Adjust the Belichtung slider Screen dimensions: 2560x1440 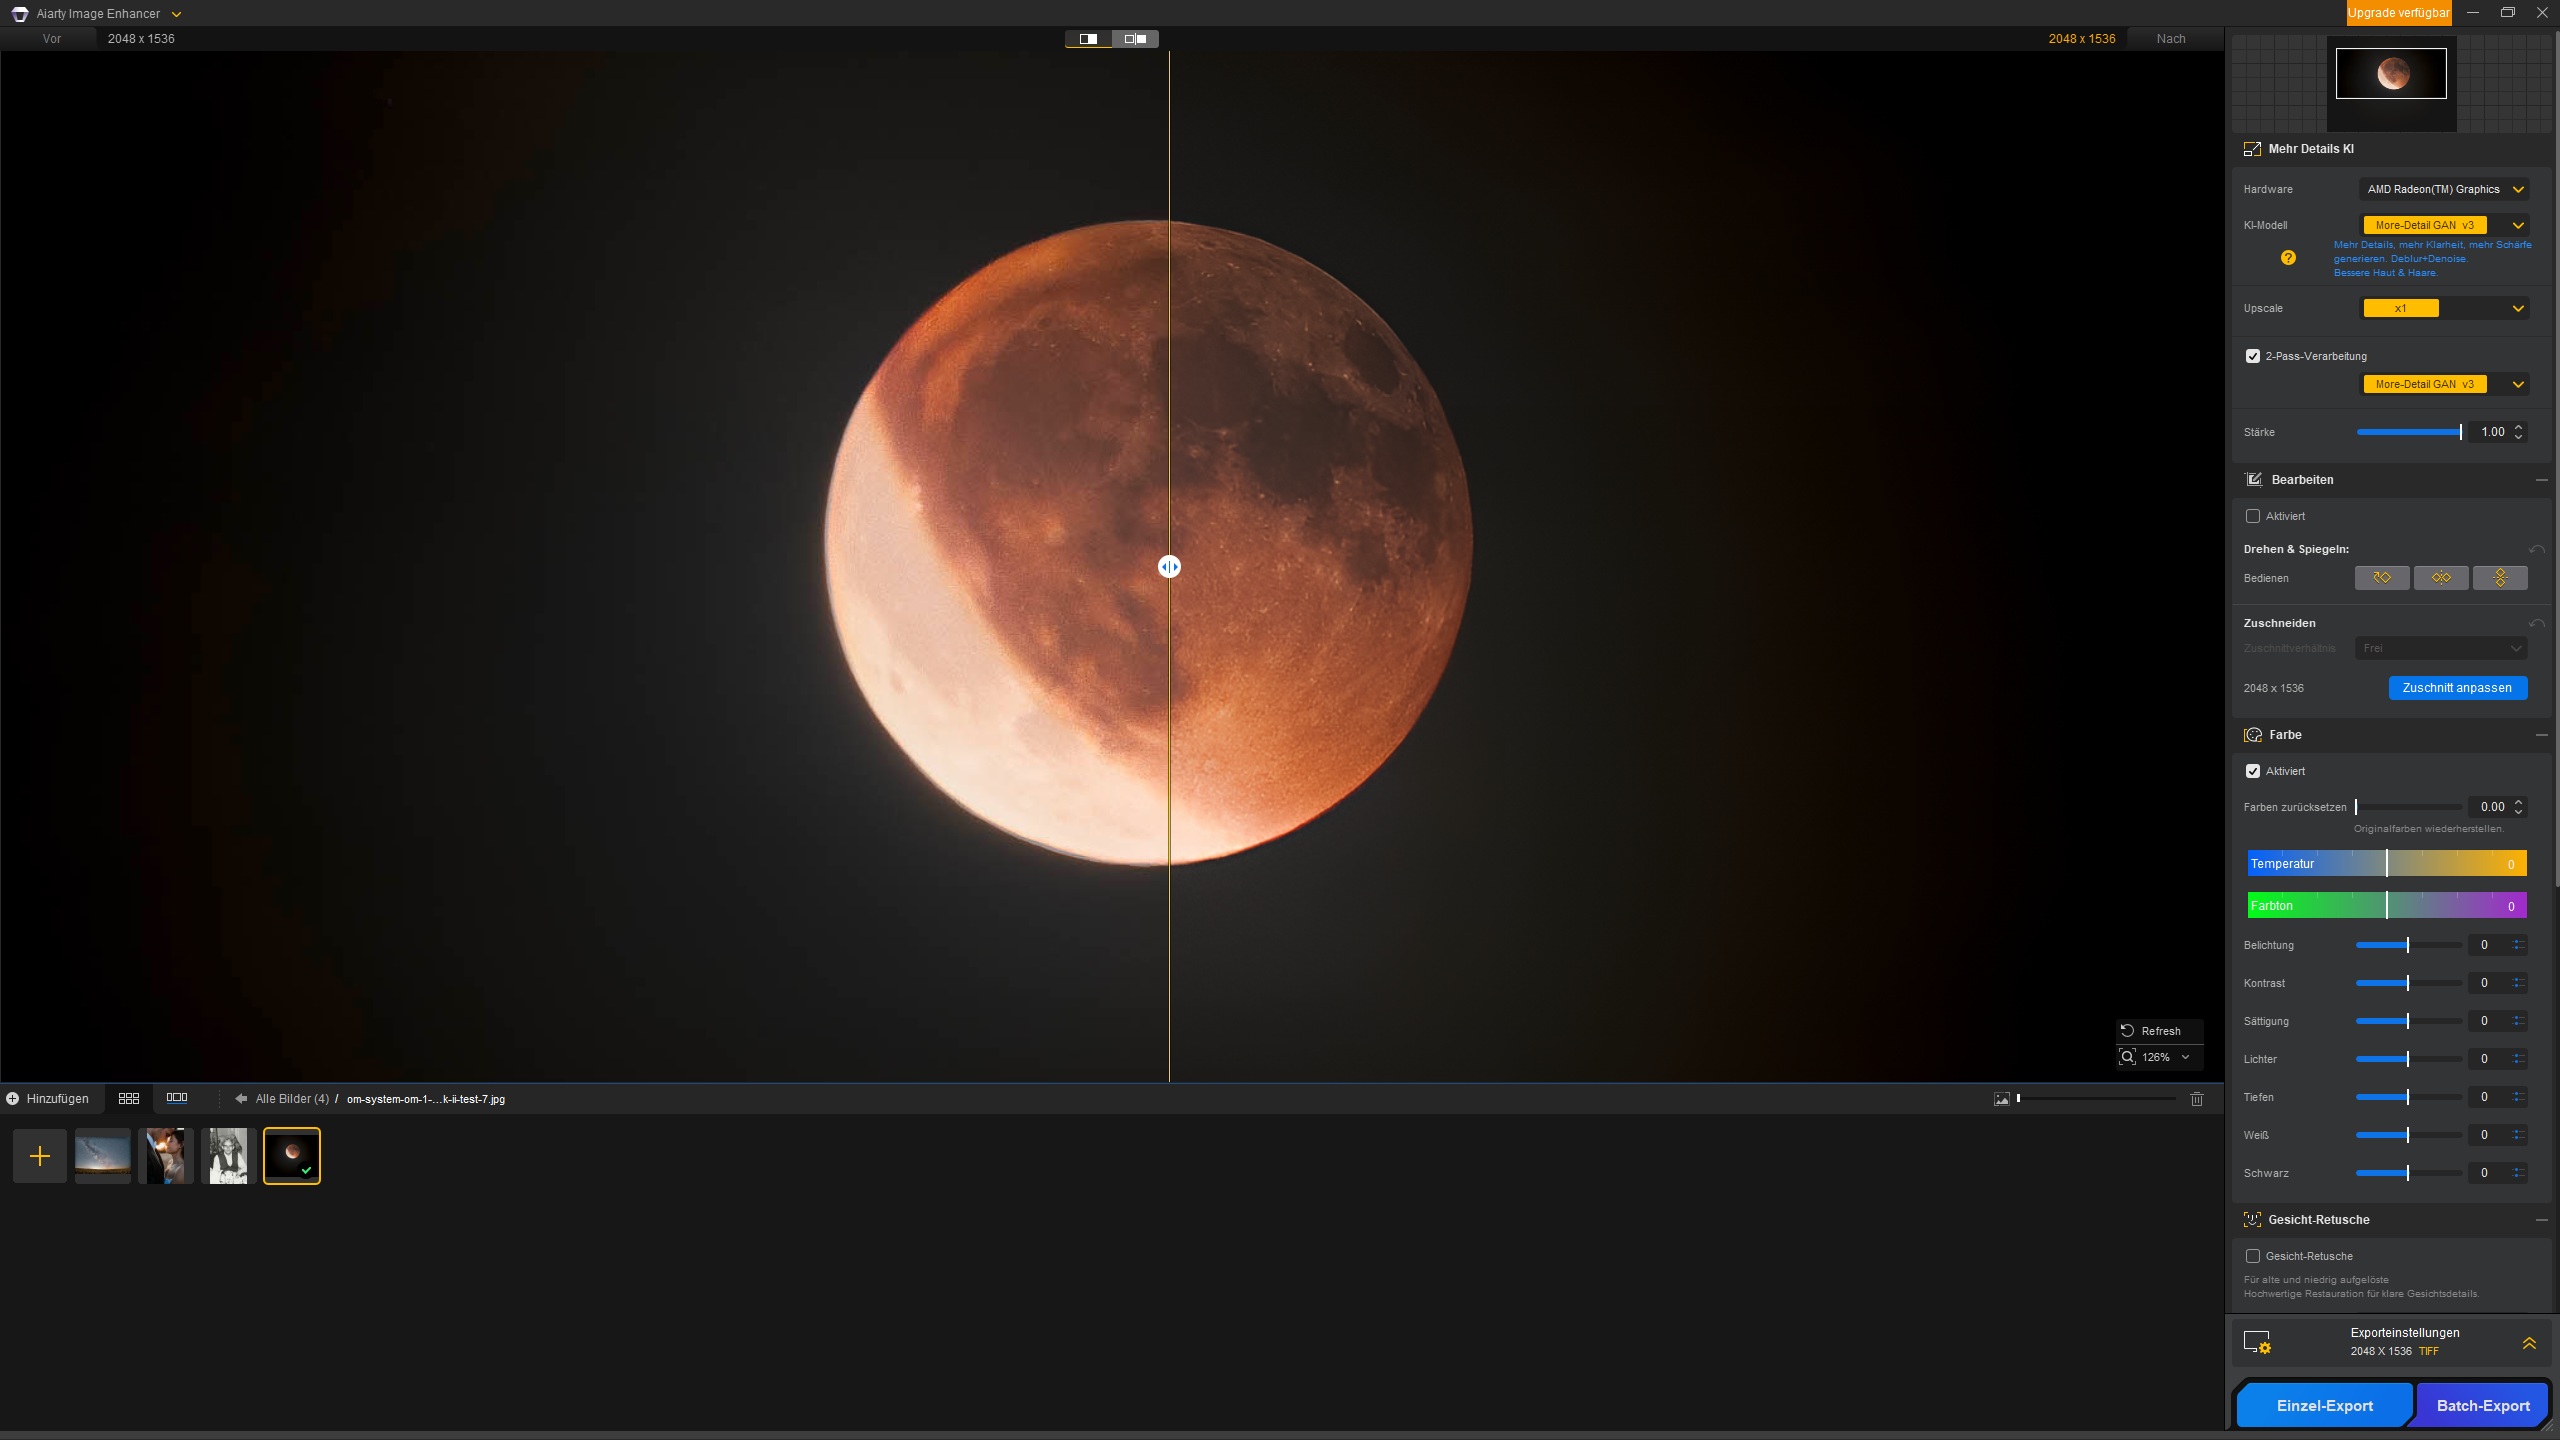click(x=2409, y=945)
